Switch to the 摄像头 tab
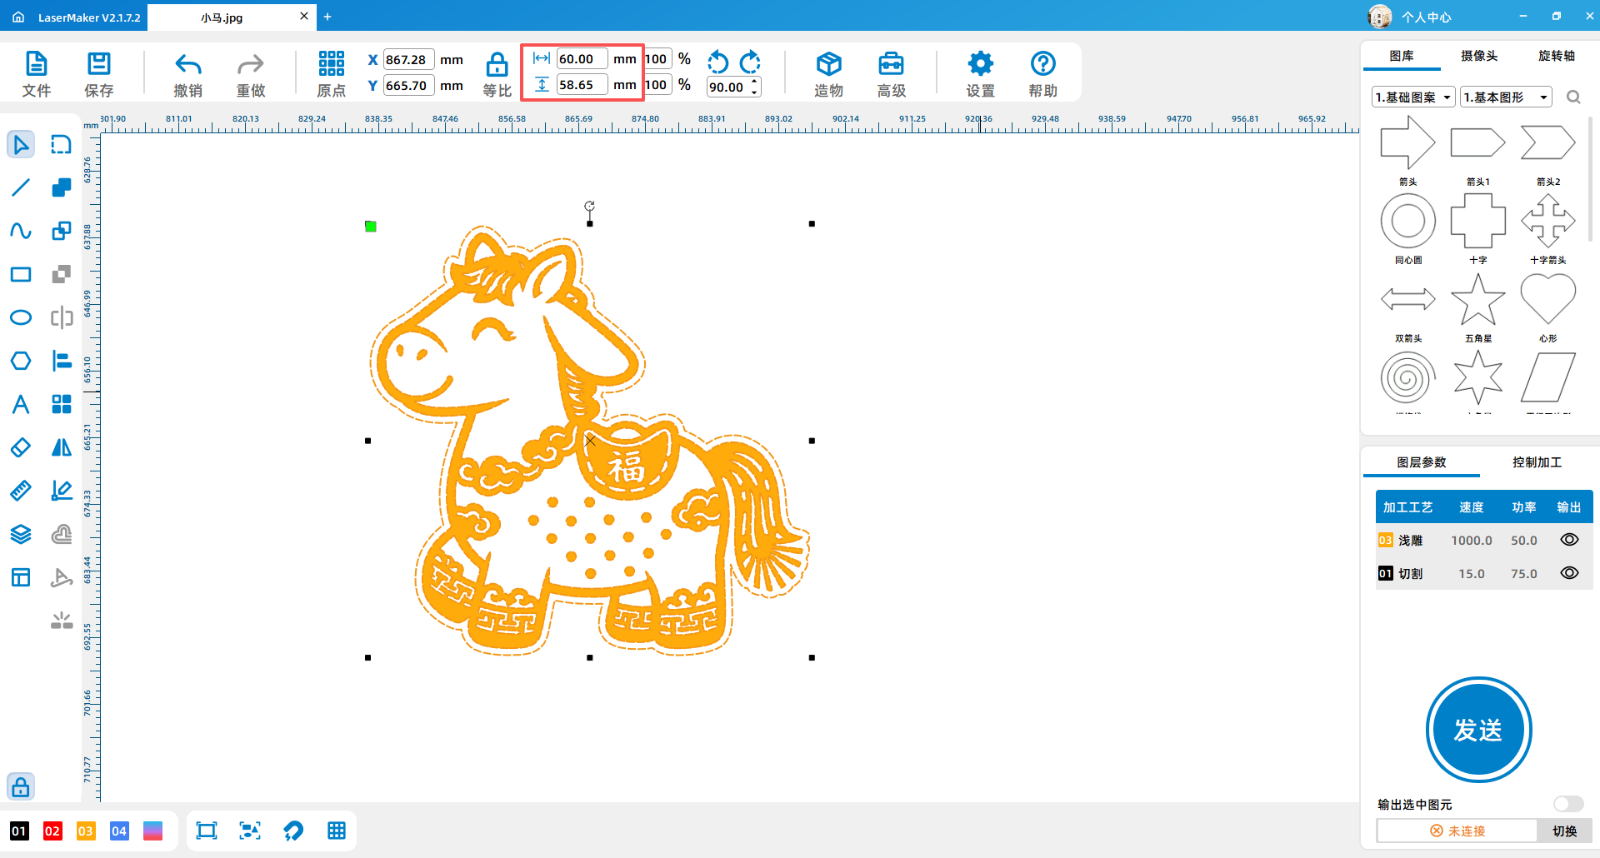This screenshot has height=858, width=1600. [x=1479, y=56]
